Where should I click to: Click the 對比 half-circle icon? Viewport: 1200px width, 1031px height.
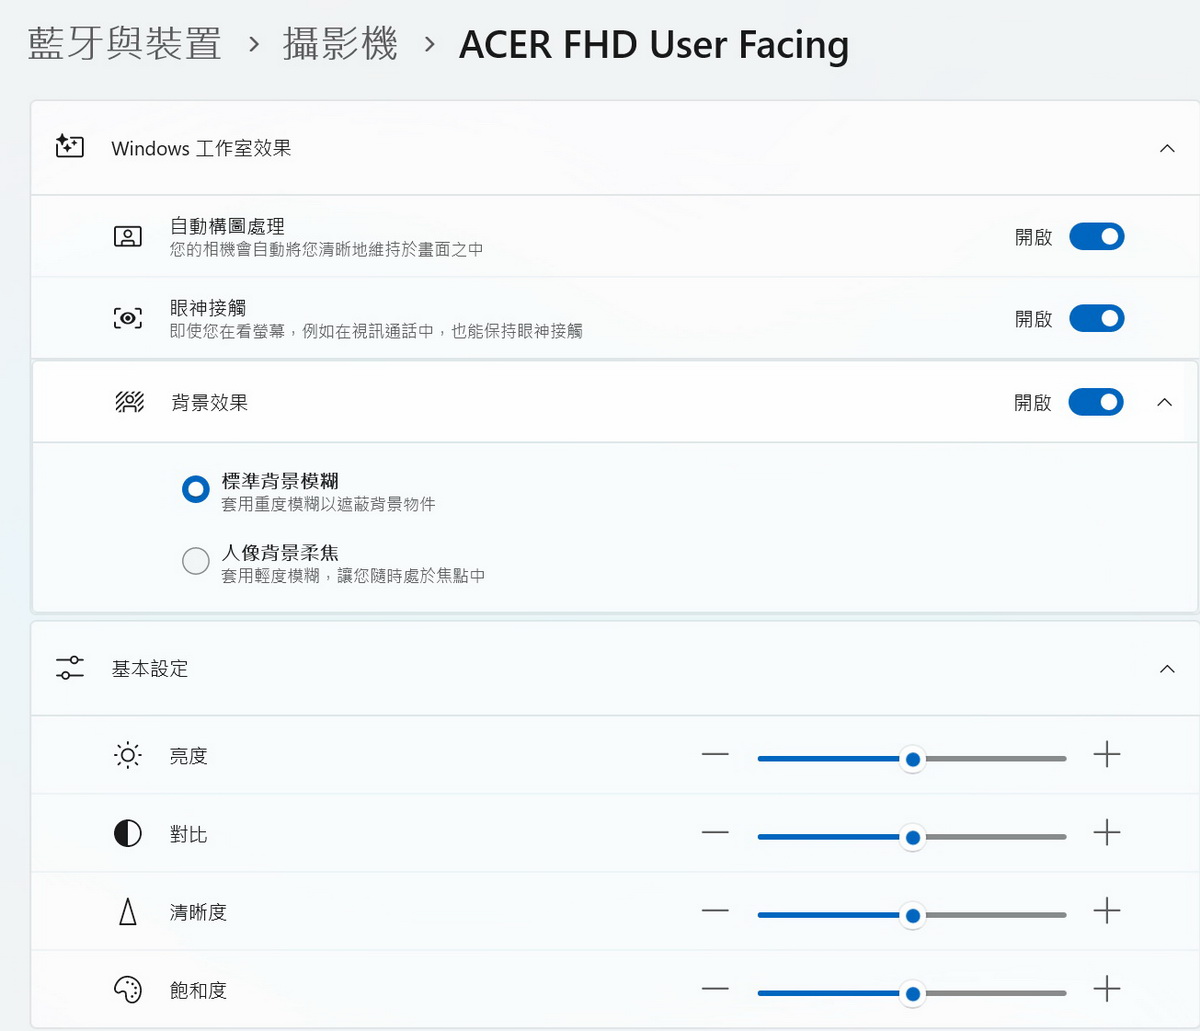click(x=127, y=833)
